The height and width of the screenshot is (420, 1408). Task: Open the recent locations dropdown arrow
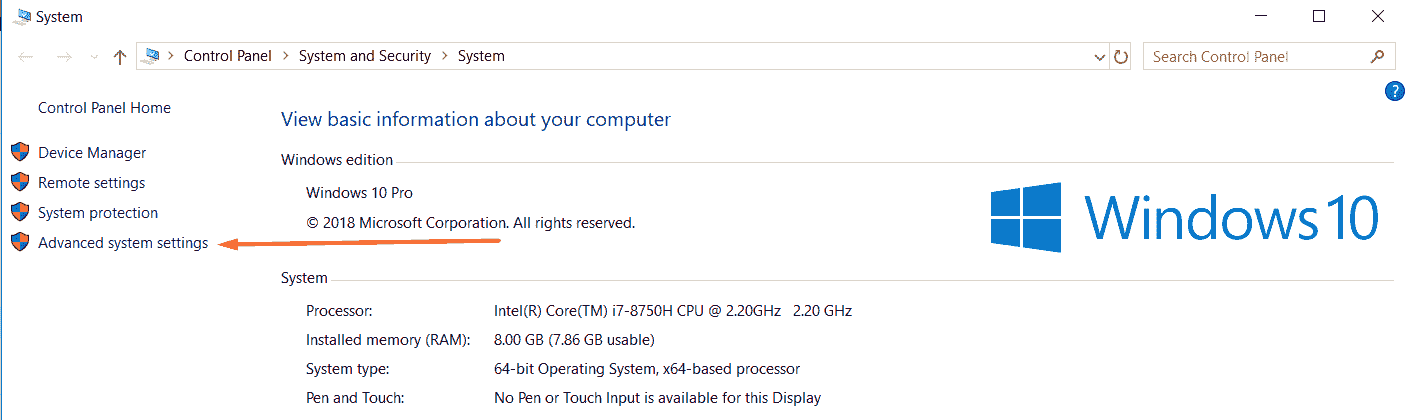[94, 57]
